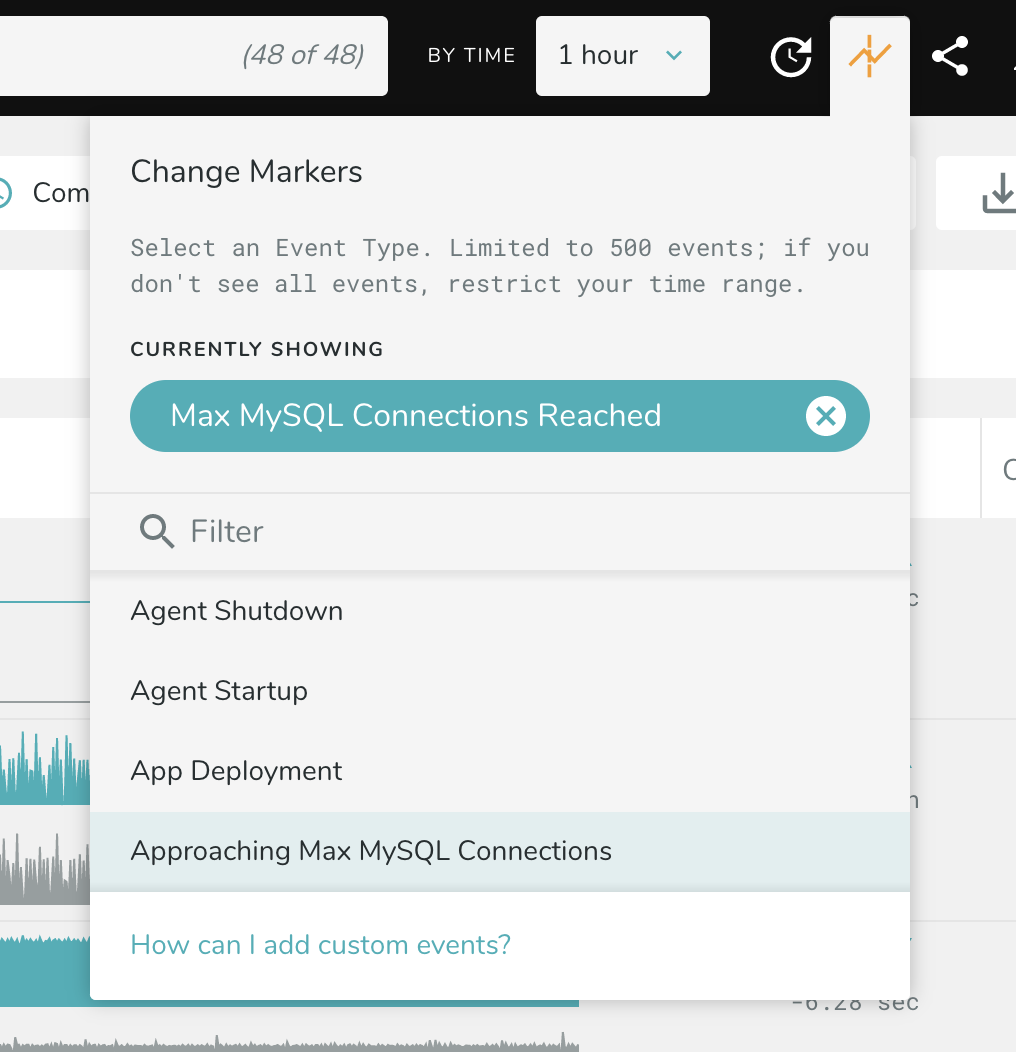Click the search field showing 48 of 48
The height and width of the screenshot is (1052, 1016).
click(190, 56)
